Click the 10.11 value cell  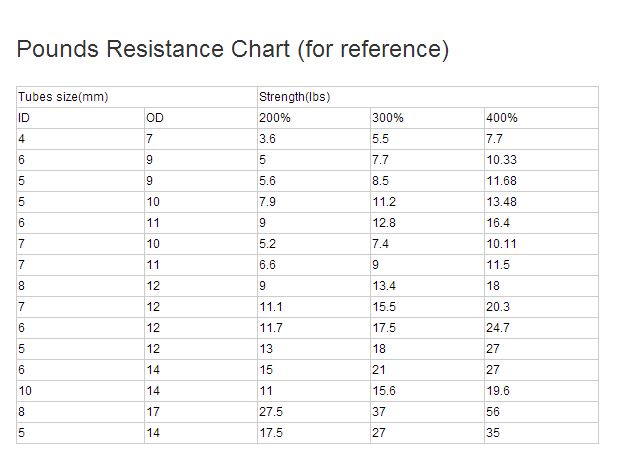click(541, 244)
